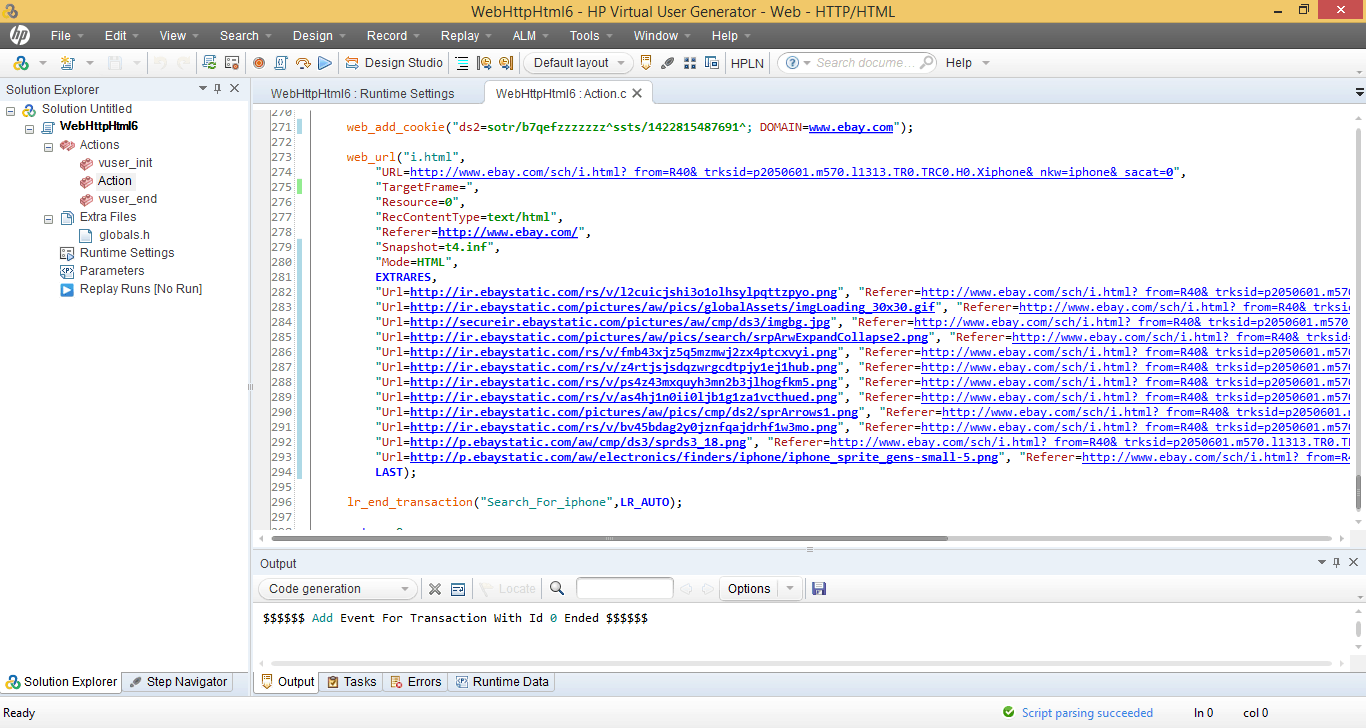Viewport: 1366px width, 728px height.
Task: Open the Code generation dropdown
Action: click(x=337, y=589)
